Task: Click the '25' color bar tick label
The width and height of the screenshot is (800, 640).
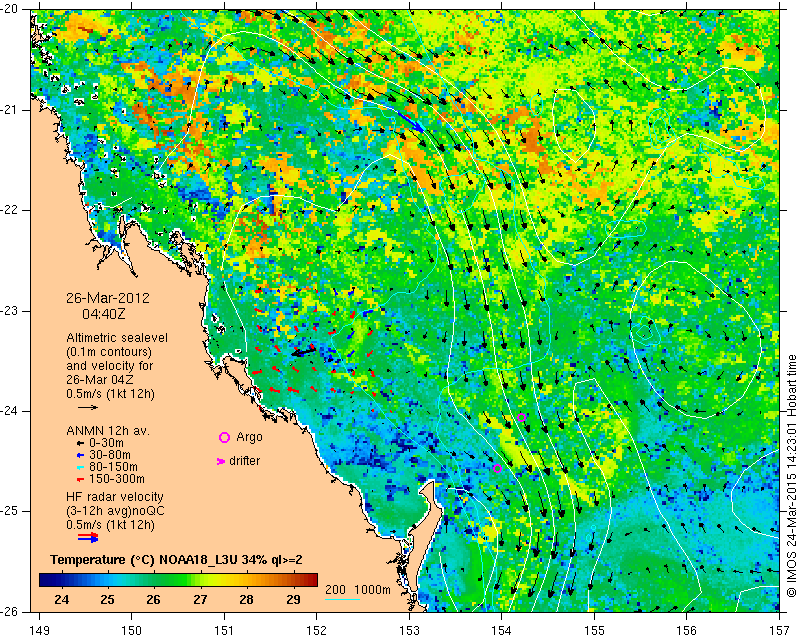Action: [107, 599]
